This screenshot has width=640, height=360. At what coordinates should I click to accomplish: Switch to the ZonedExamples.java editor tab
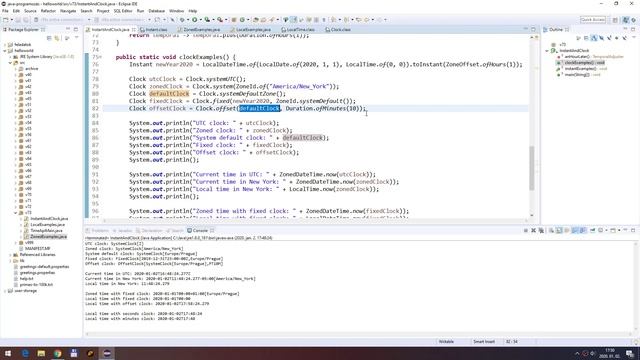(199, 29)
